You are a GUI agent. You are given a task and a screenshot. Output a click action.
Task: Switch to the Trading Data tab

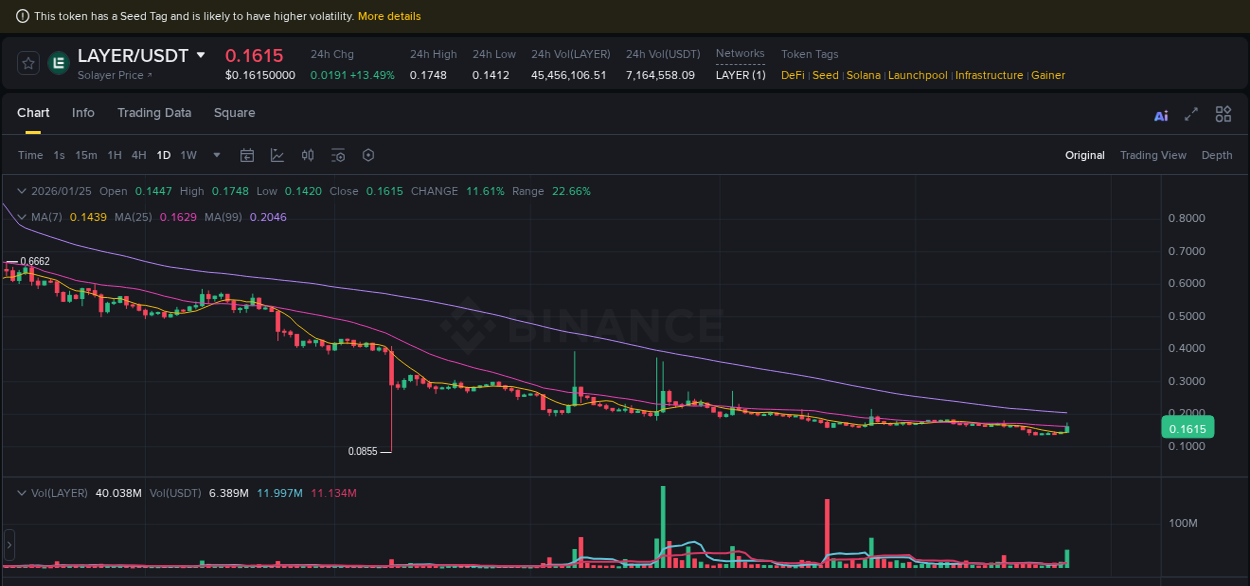(x=154, y=113)
